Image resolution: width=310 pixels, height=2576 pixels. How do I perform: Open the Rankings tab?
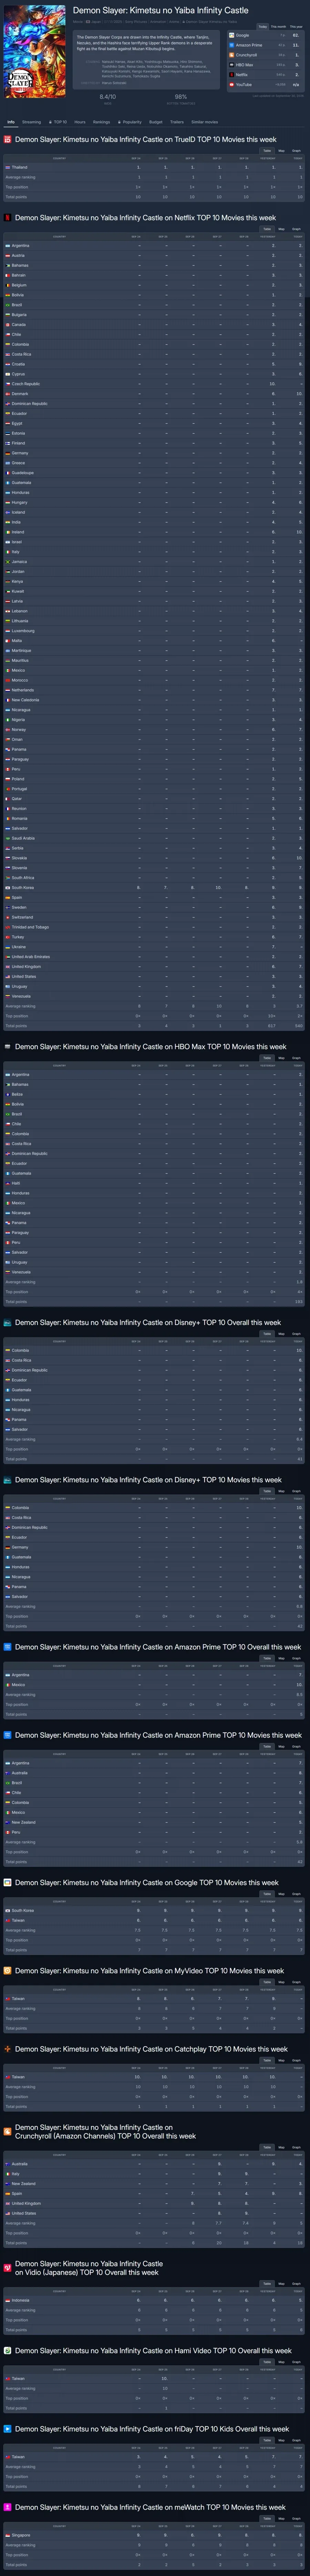pyautogui.click(x=102, y=122)
